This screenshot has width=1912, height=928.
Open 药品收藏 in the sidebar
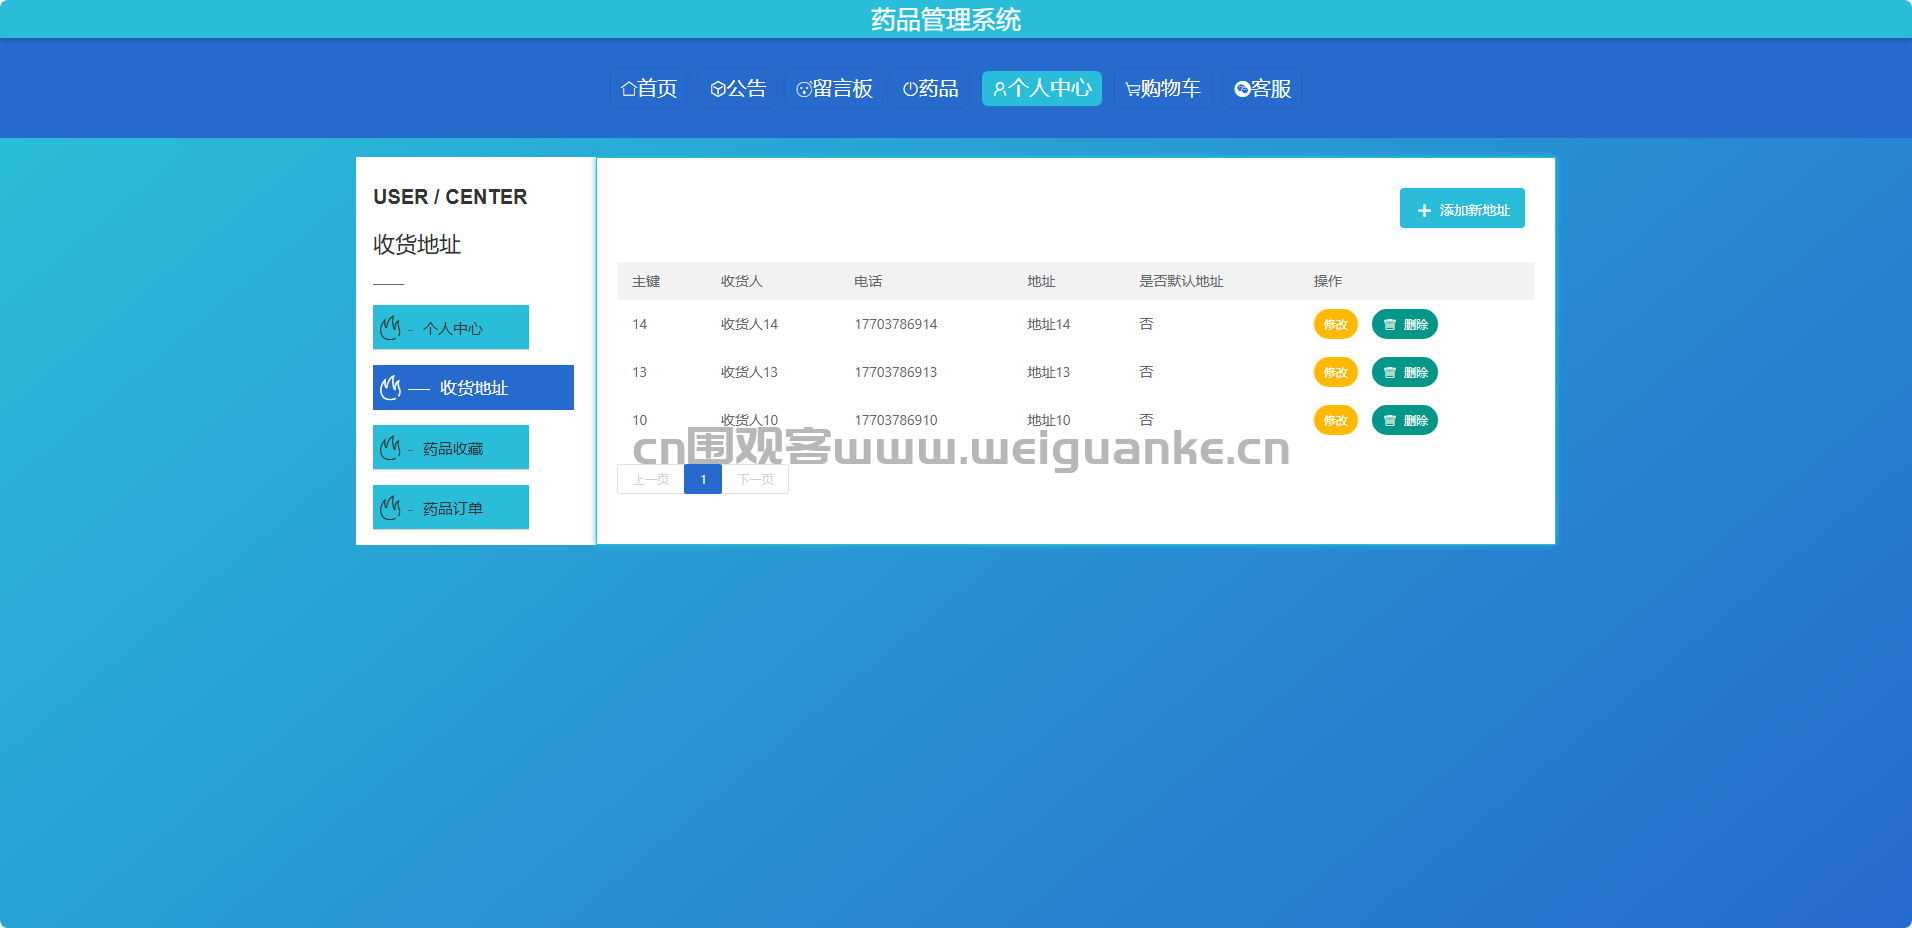[451, 447]
